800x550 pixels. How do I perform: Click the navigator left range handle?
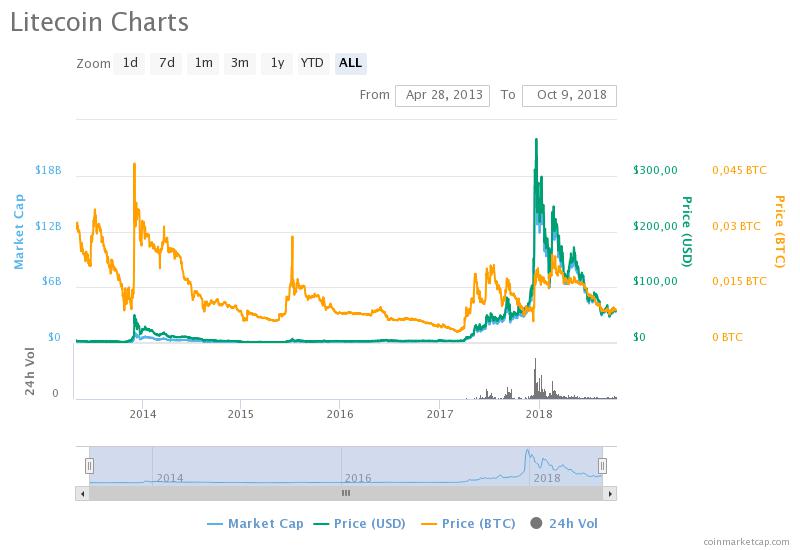89,465
